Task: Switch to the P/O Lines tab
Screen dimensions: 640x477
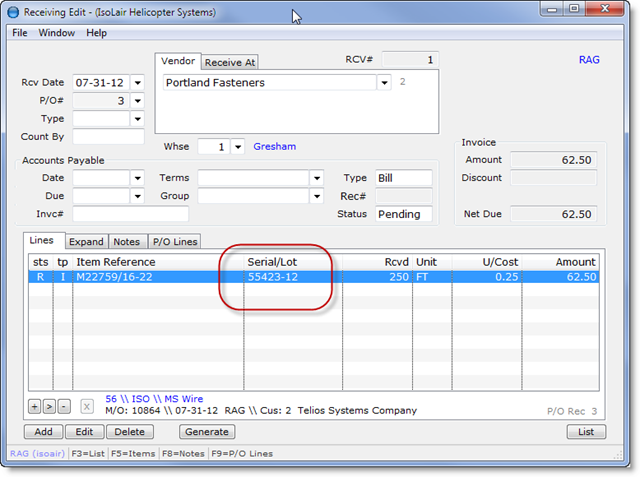Action: point(174,242)
